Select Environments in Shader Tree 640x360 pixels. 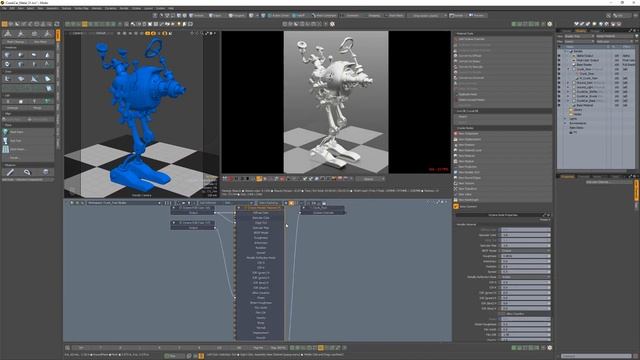click(578, 123)
